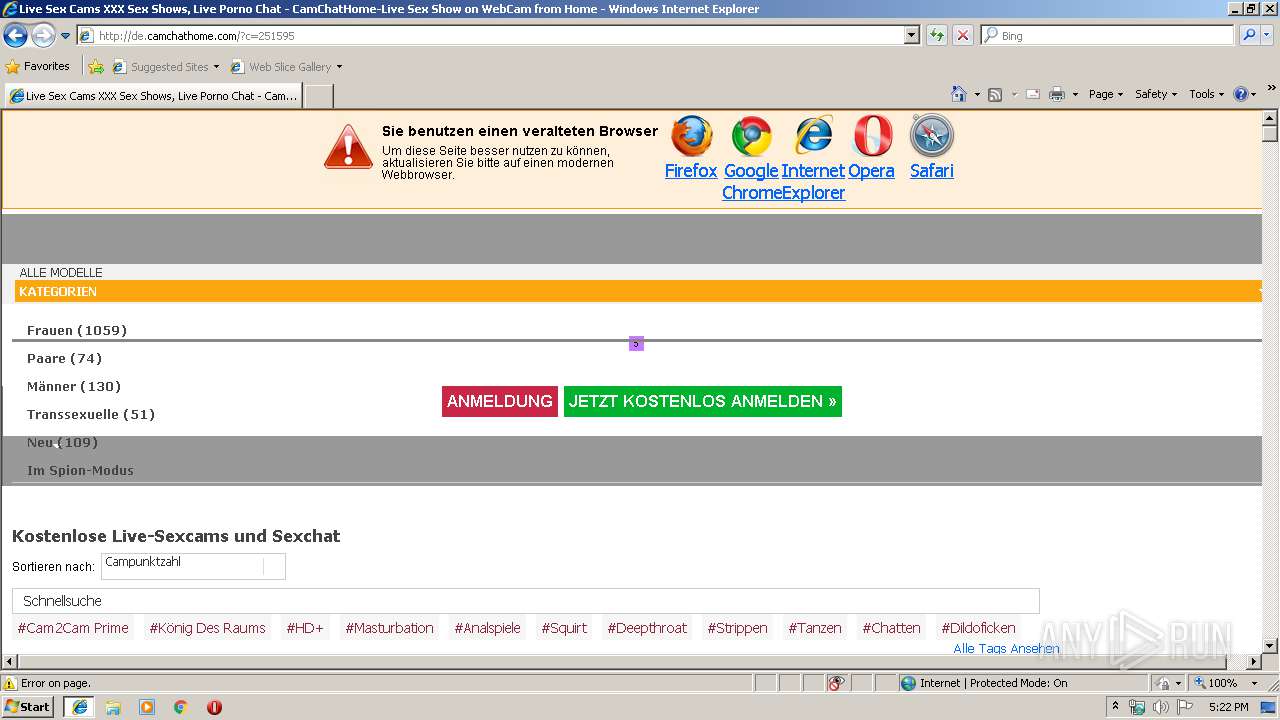1280x720 pixels.
Task: Open the Safety menu
Action: pos(1156,94)
